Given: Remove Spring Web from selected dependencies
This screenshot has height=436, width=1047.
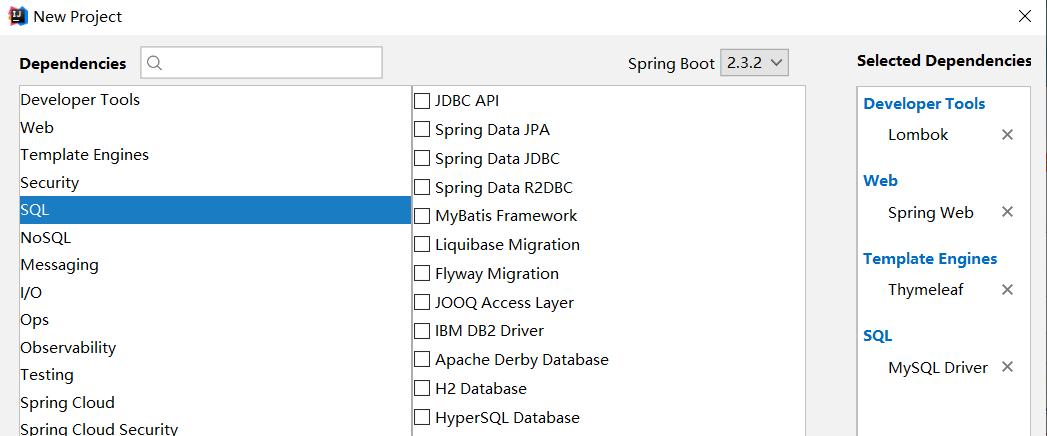Looking at the screenshot, I should 1008,212.
